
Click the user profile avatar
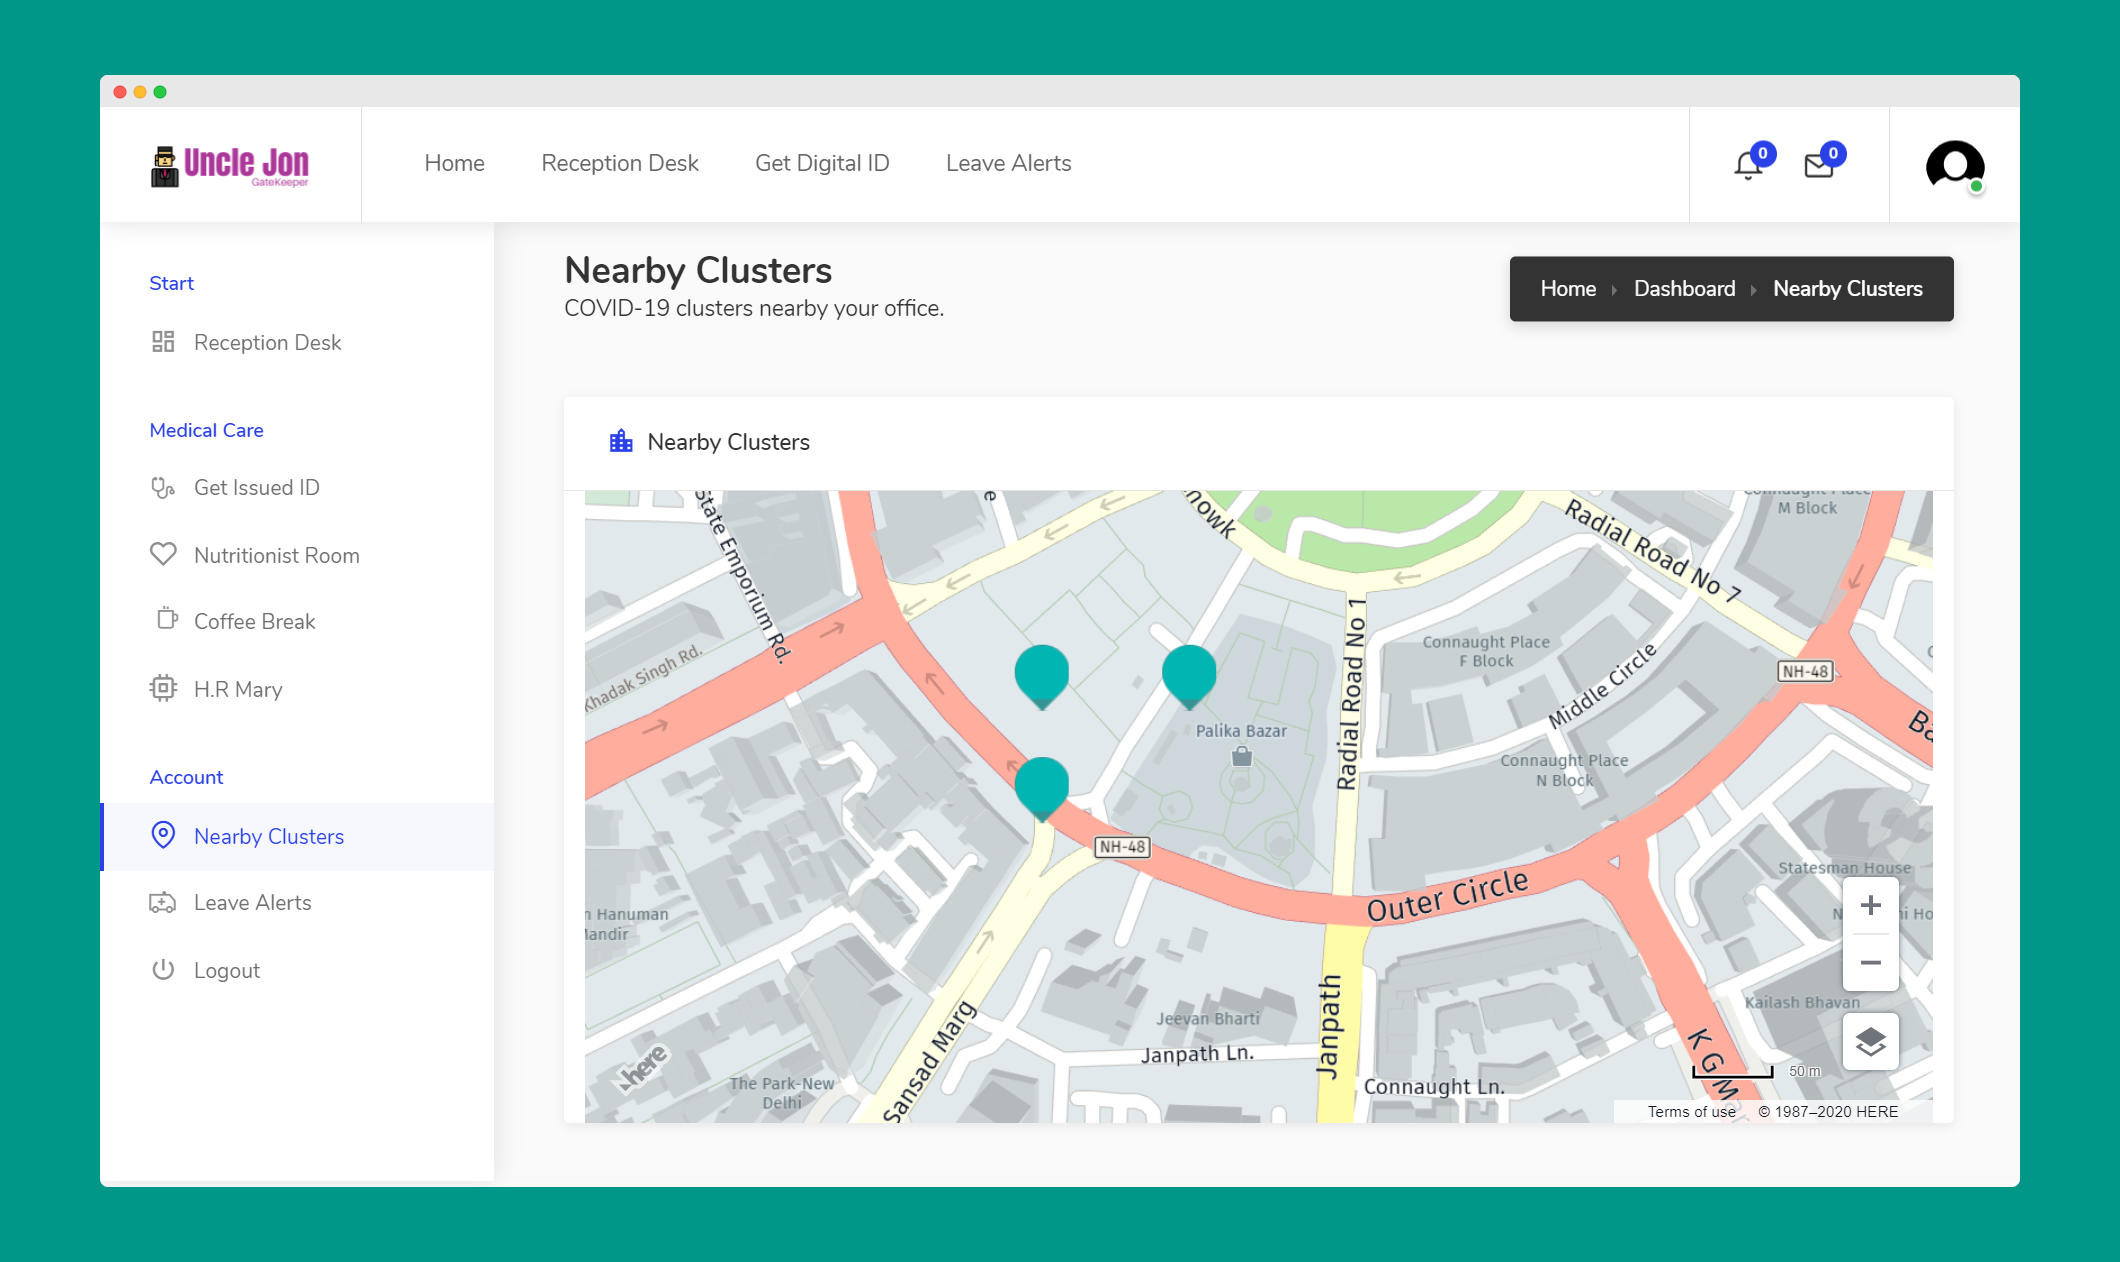1954,165
